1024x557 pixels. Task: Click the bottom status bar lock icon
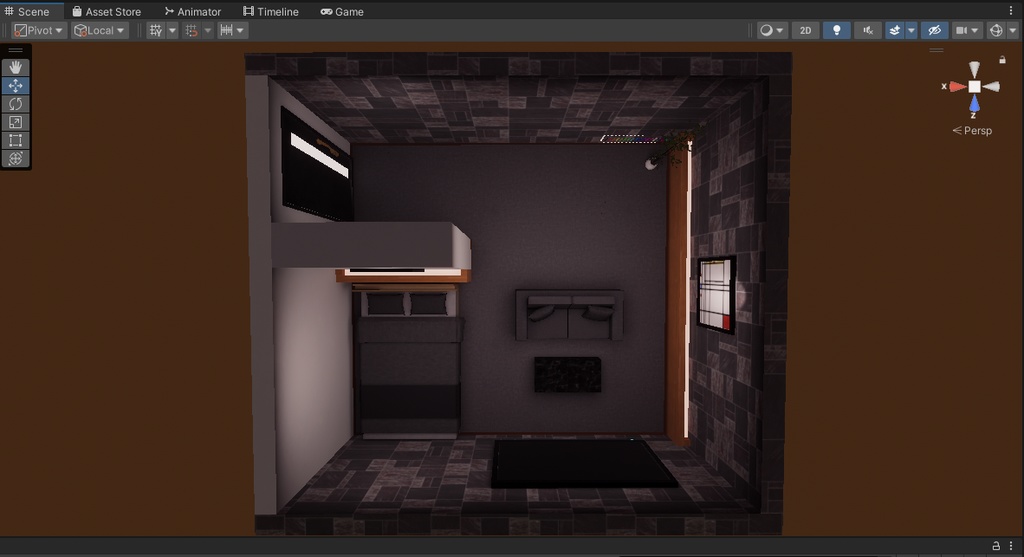pos(996,545)
